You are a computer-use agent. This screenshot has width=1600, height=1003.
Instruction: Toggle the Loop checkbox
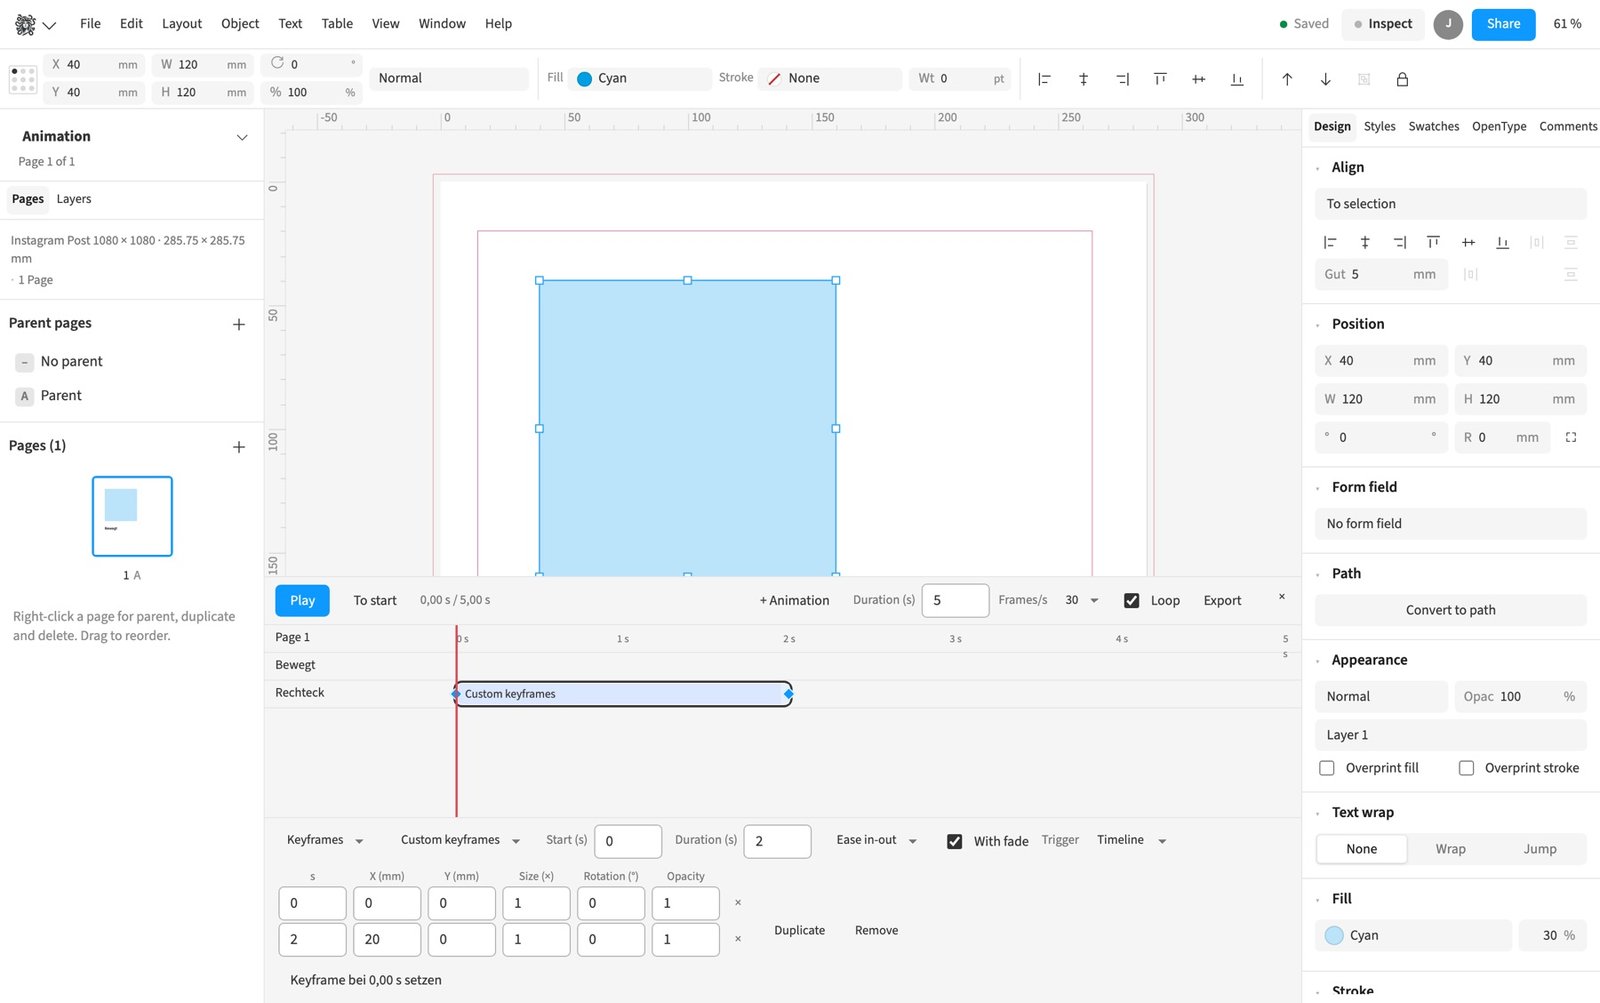pos(1132,601)
